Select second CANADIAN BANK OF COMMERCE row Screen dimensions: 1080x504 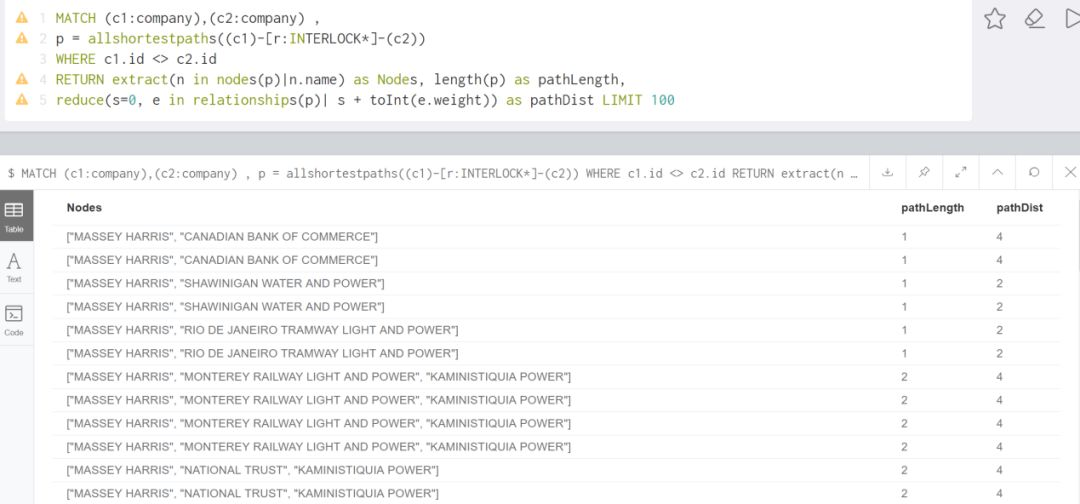pyautogui.click(x=557, y=260)
